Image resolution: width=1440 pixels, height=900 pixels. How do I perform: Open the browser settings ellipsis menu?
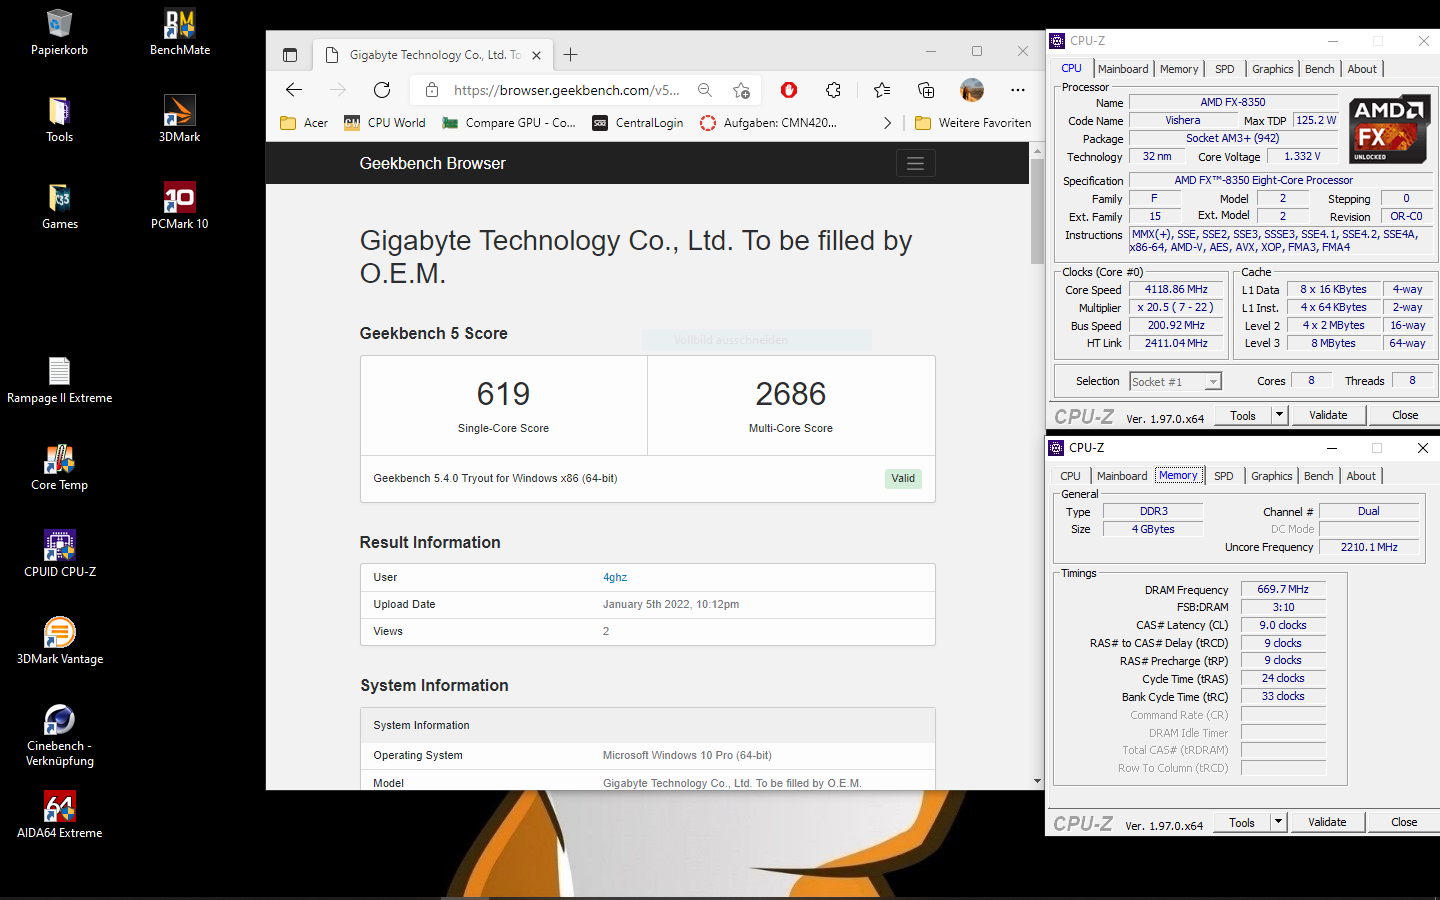click(1018, 90)
